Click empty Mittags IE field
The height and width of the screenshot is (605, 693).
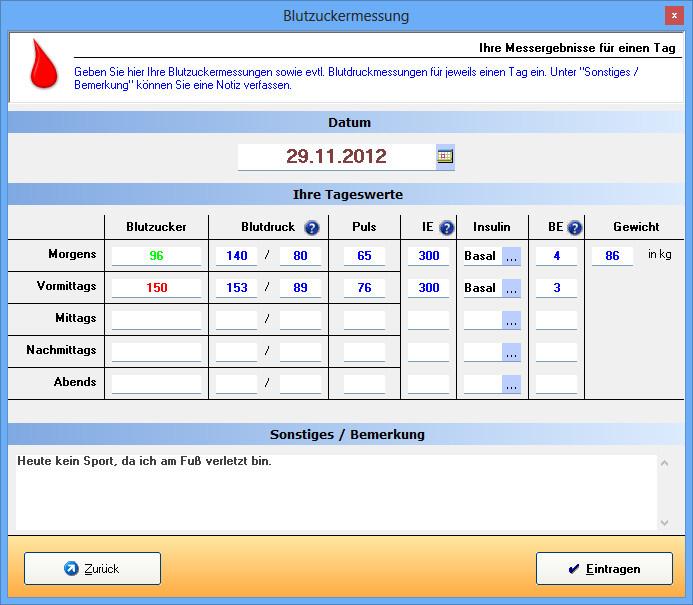(429, 320)
